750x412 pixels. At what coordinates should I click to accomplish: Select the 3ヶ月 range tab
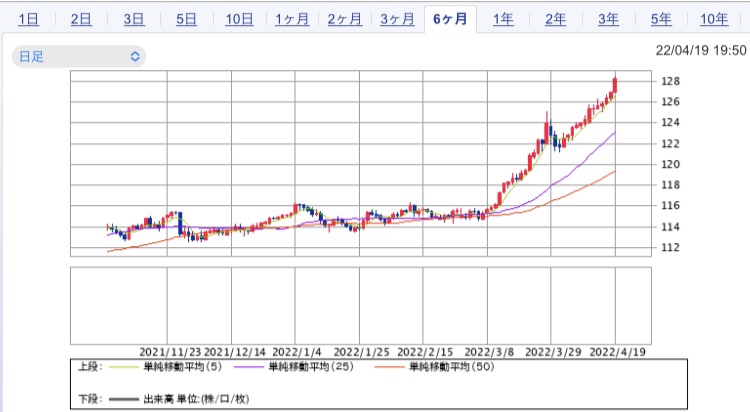click(x=397, y=19)
